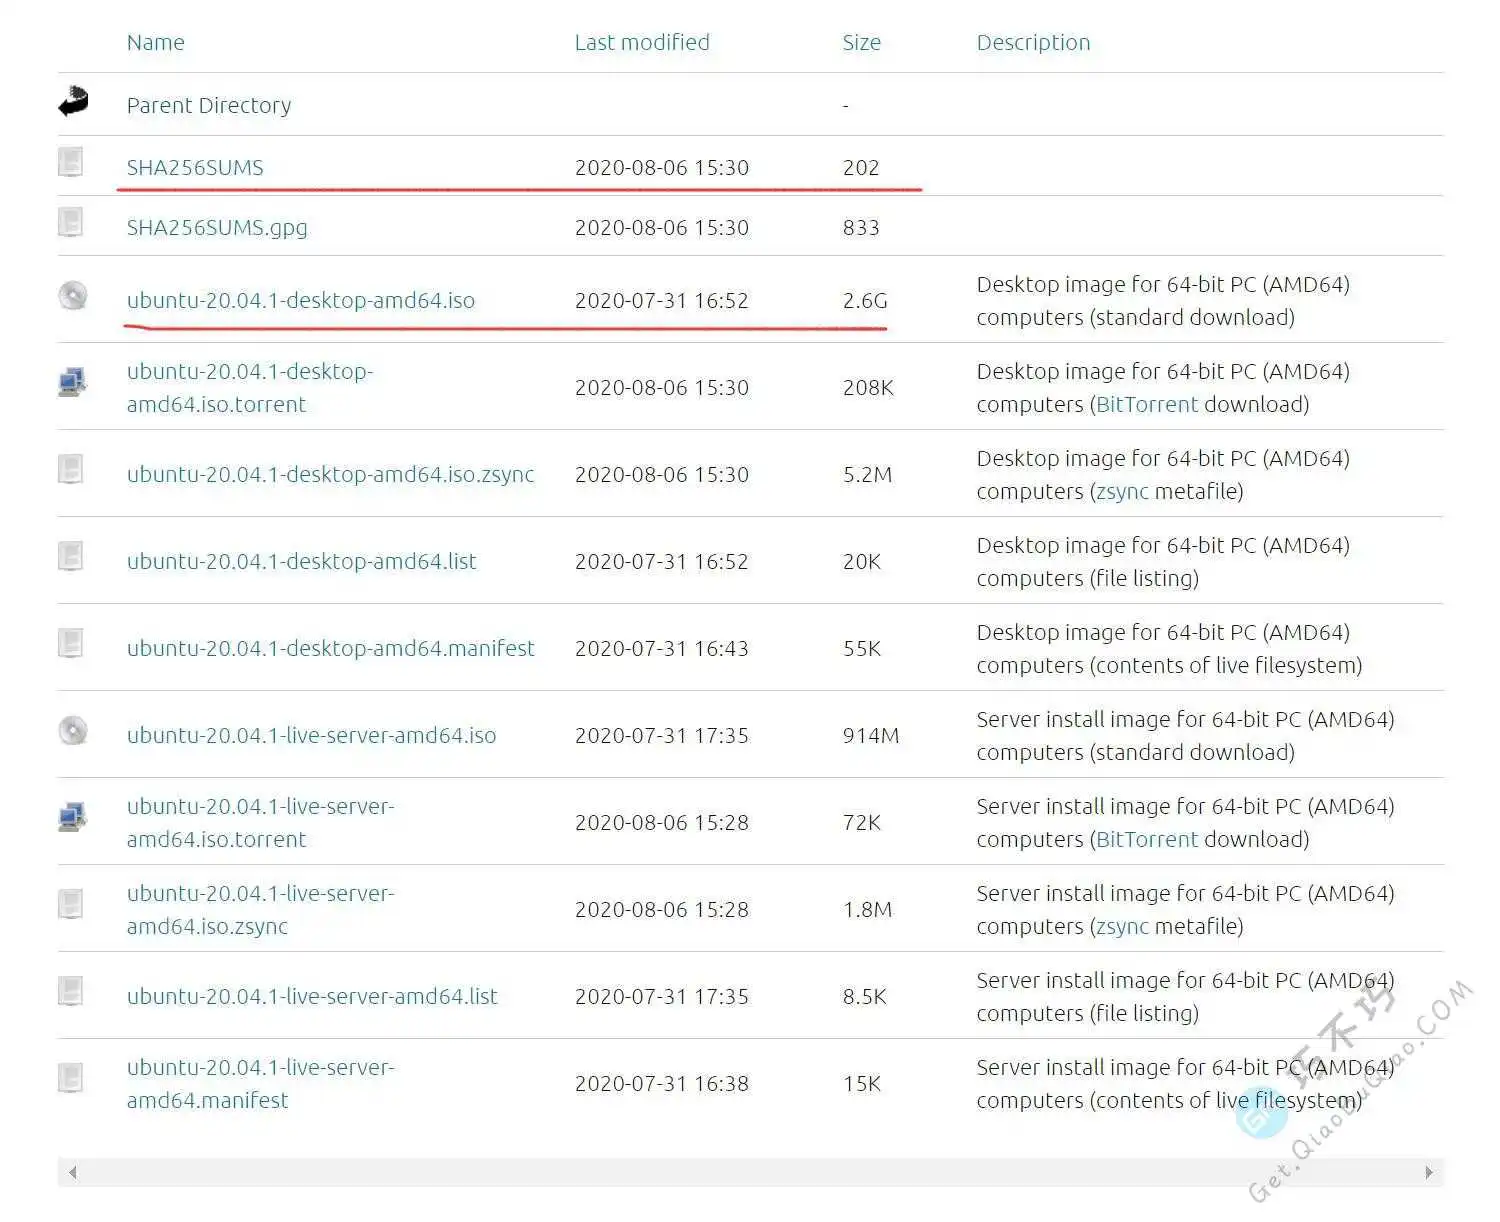Click the disc icon for live-server-amd64.iso

pyautogui.click(x=72, y=731)
